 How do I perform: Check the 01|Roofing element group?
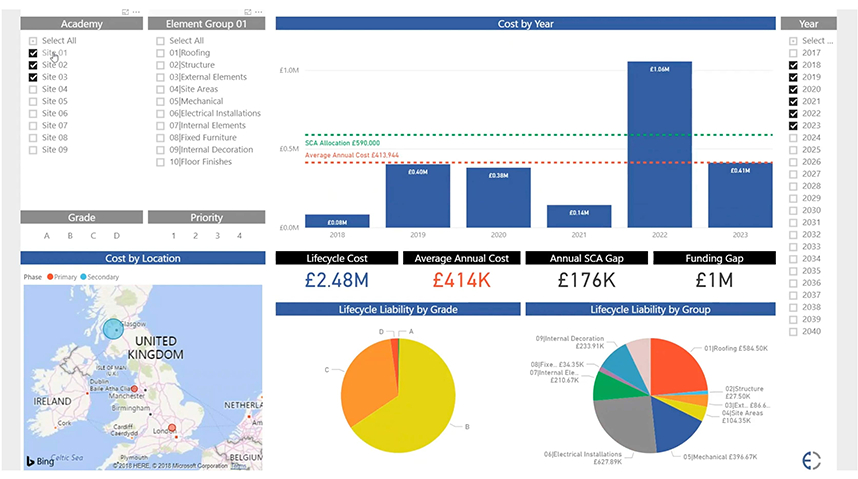click(x=160, y=53)
